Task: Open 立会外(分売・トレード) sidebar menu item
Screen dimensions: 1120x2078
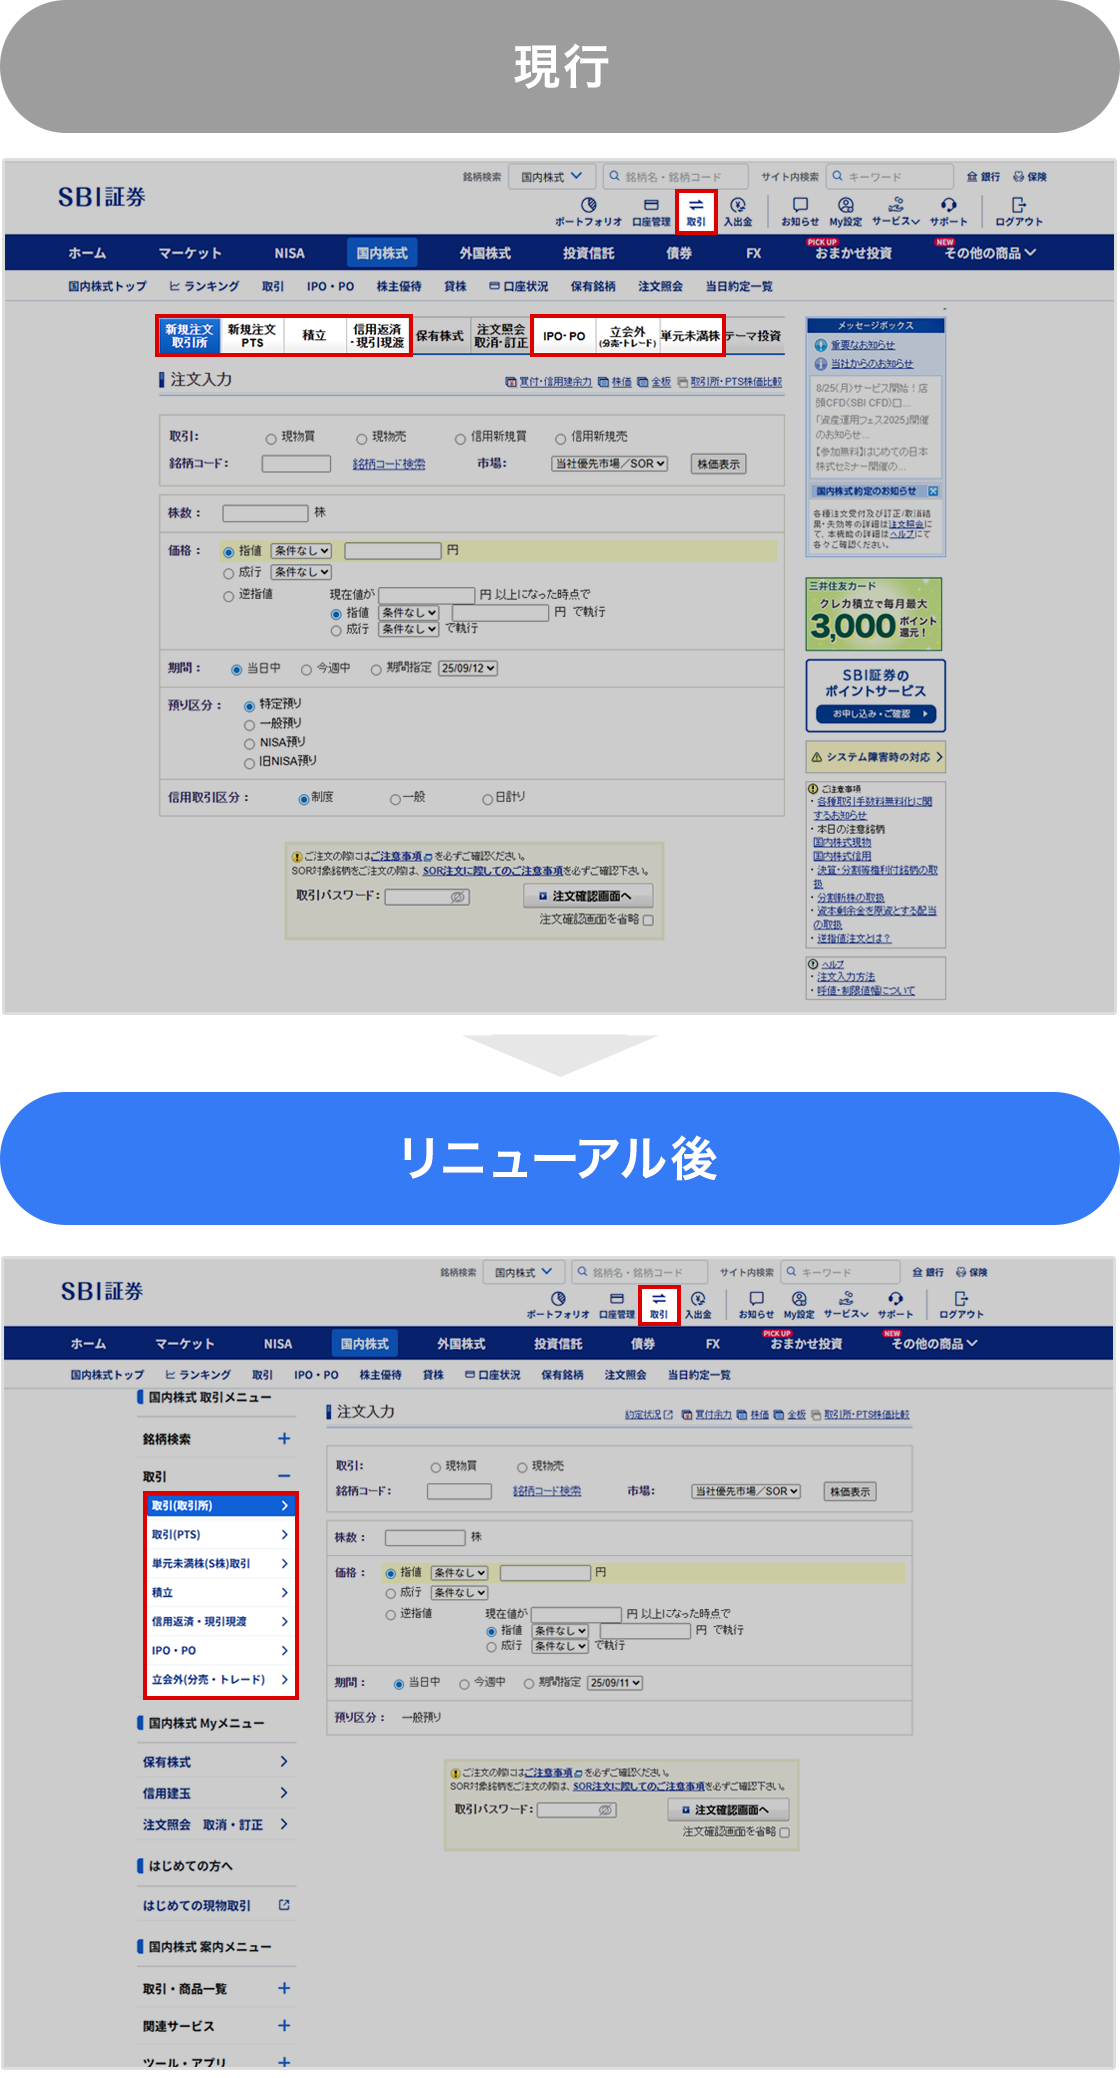Action: (x=221, y=1679)
